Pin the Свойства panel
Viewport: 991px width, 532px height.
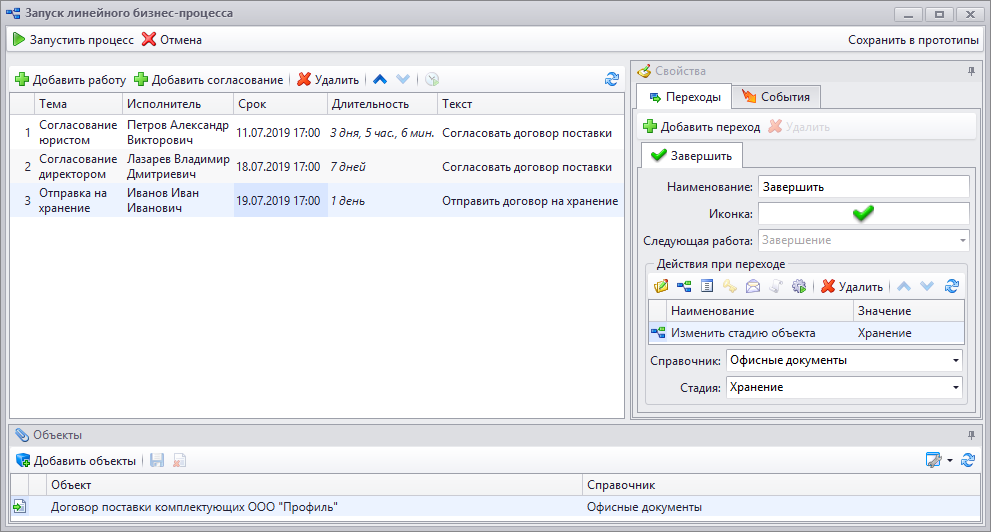click(x=971, y=72)
